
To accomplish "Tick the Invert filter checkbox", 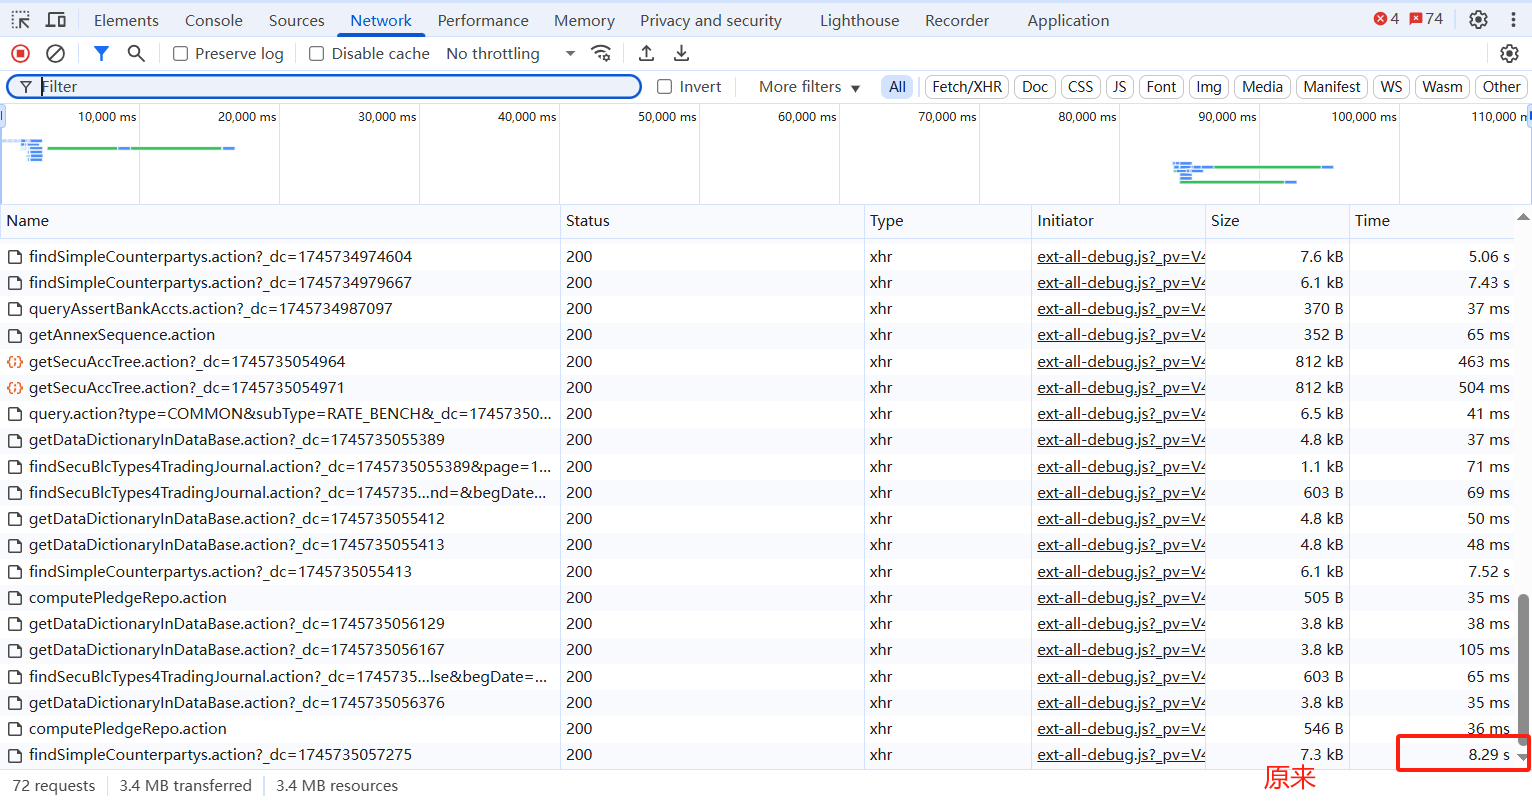I will point(664,87).
